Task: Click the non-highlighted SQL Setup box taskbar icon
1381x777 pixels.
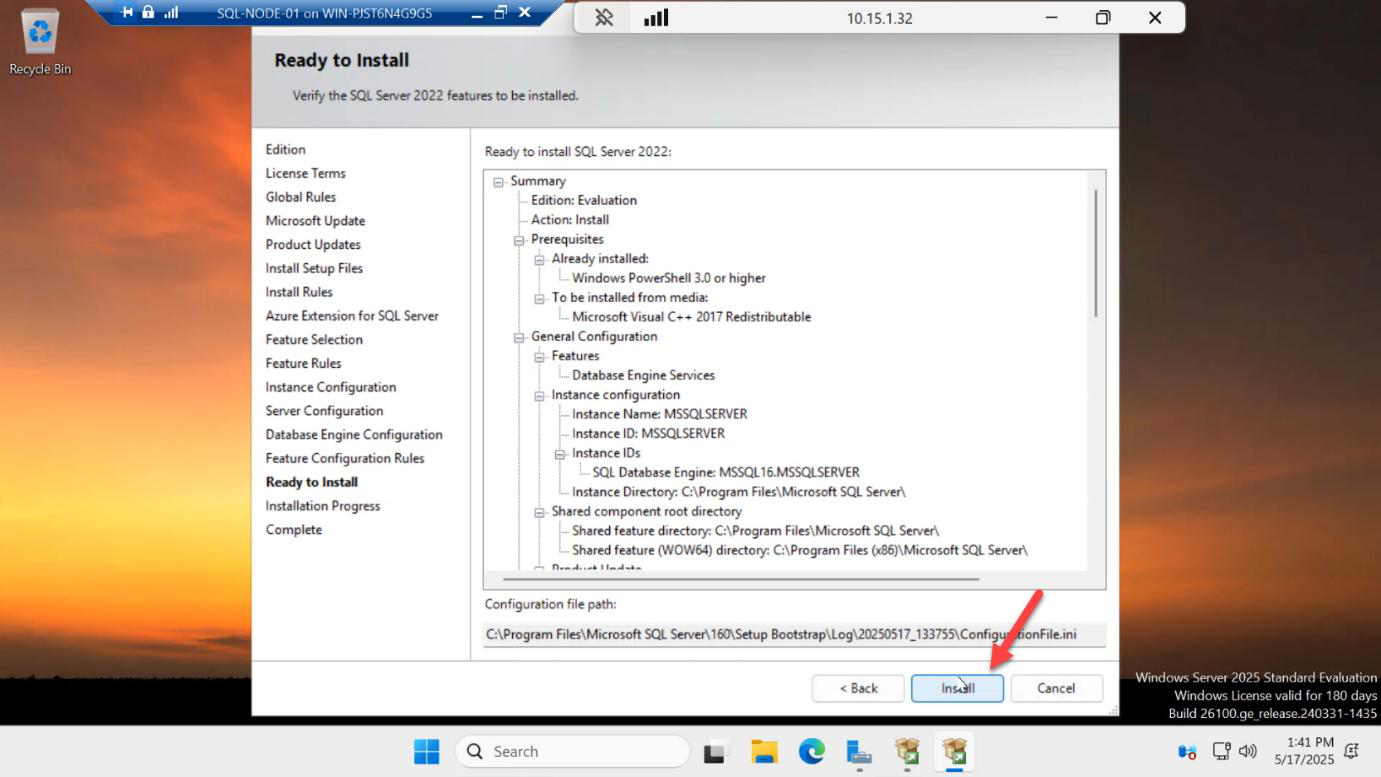Action: [907, 751]
